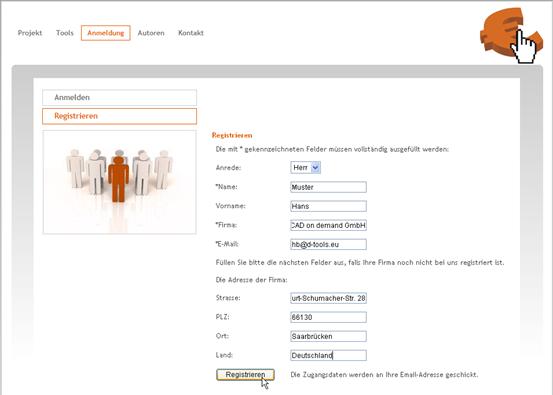Click the orange Euro logo icon
553x395 pixels.
[x=511, y=35]
